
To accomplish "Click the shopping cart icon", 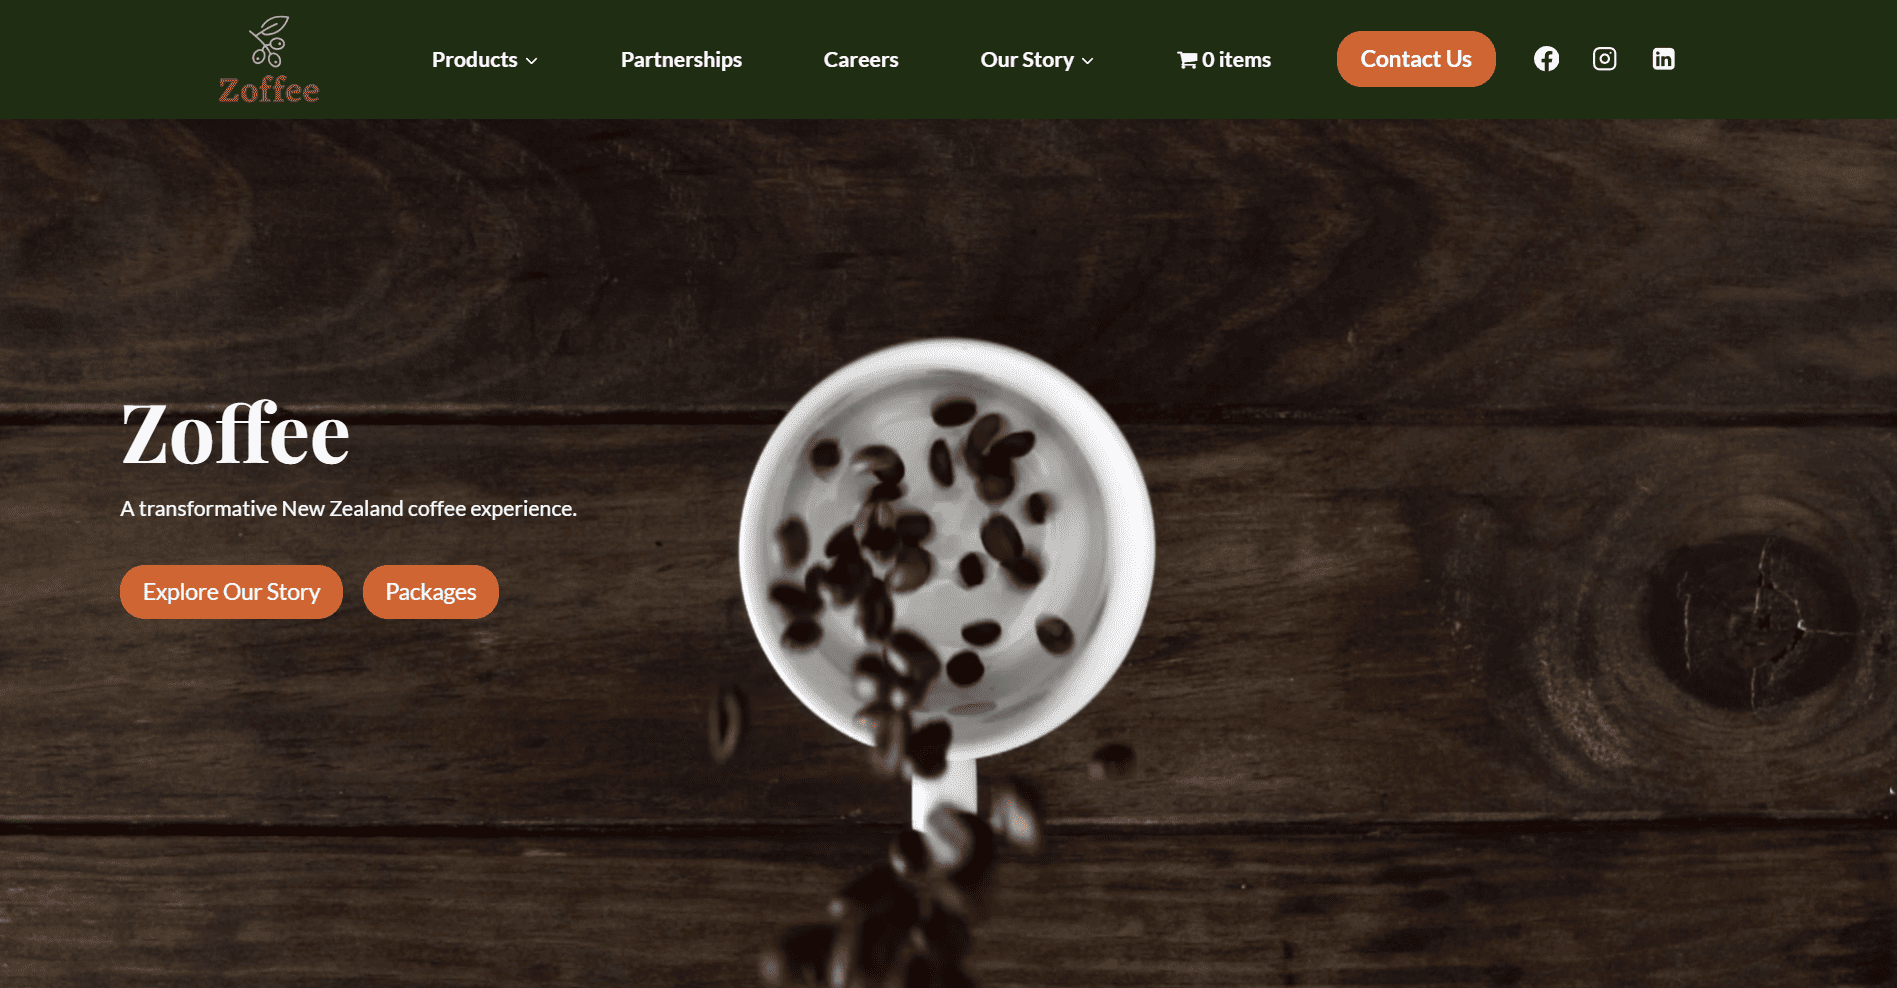I will pyautogui.click(x=1187, y=60).
